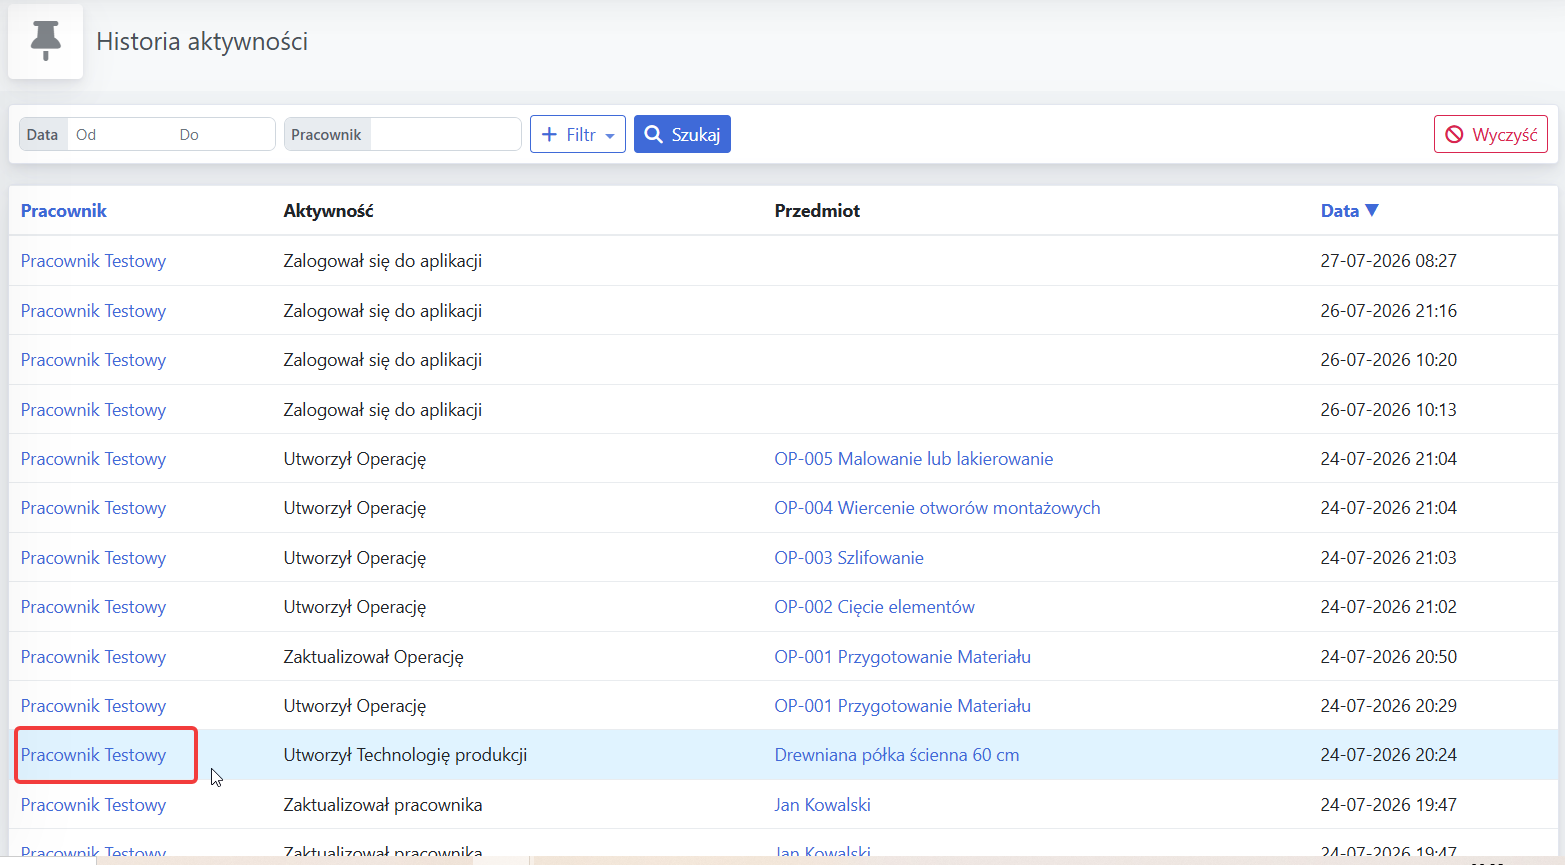Open OP-002 Cięcie elementów link
The image size is (1565, 865).
click(x=874, y=607)
